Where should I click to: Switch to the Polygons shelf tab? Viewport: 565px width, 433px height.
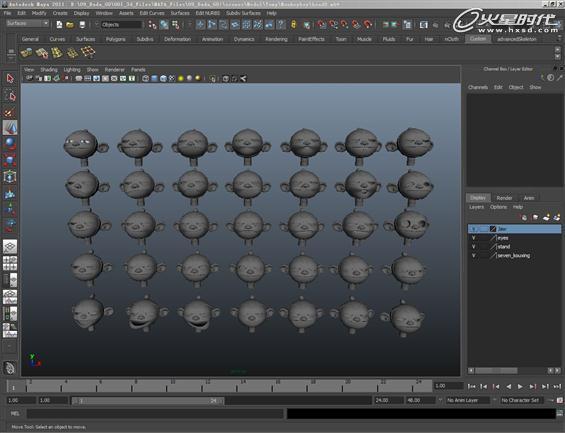pyautogui.click(x=115, y=39)
